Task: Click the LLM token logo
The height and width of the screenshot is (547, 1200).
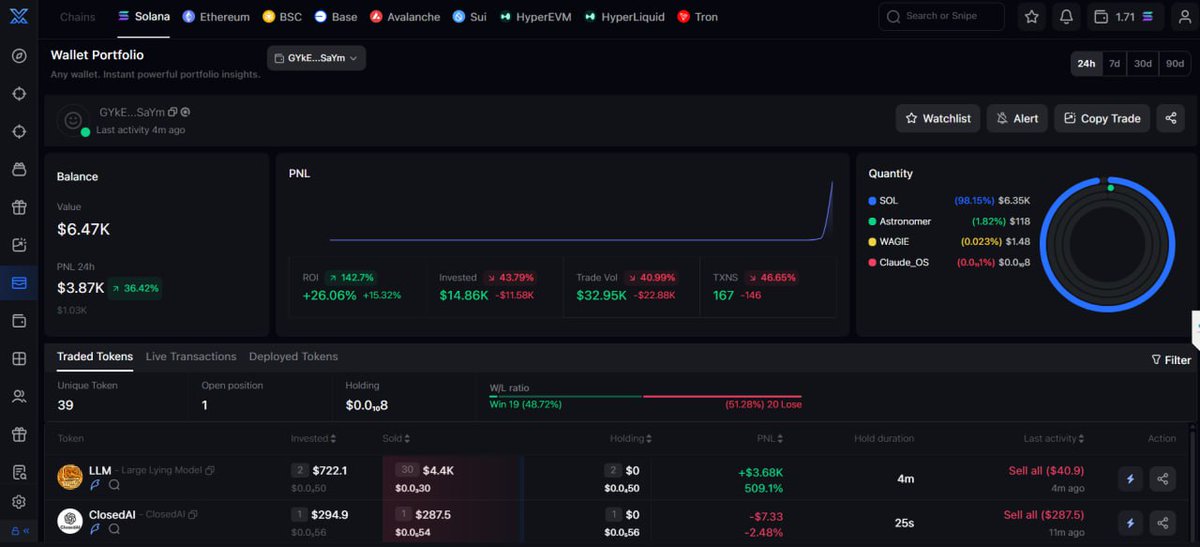Action: pyautogui.click(x=69, y=477)
